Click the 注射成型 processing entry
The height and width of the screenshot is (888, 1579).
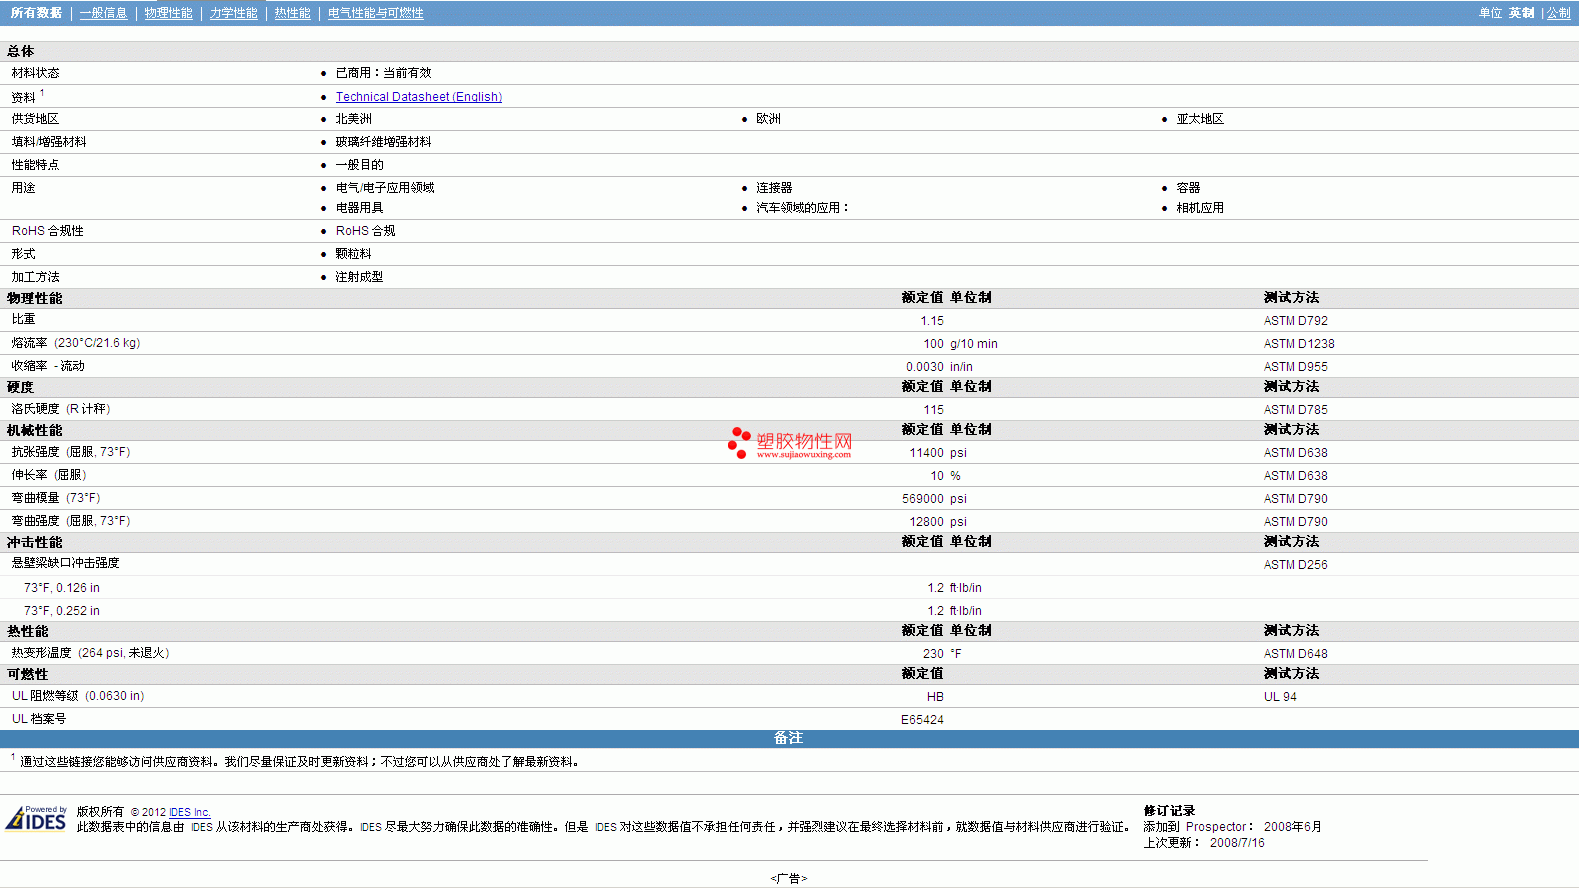[x=360, y=277]
